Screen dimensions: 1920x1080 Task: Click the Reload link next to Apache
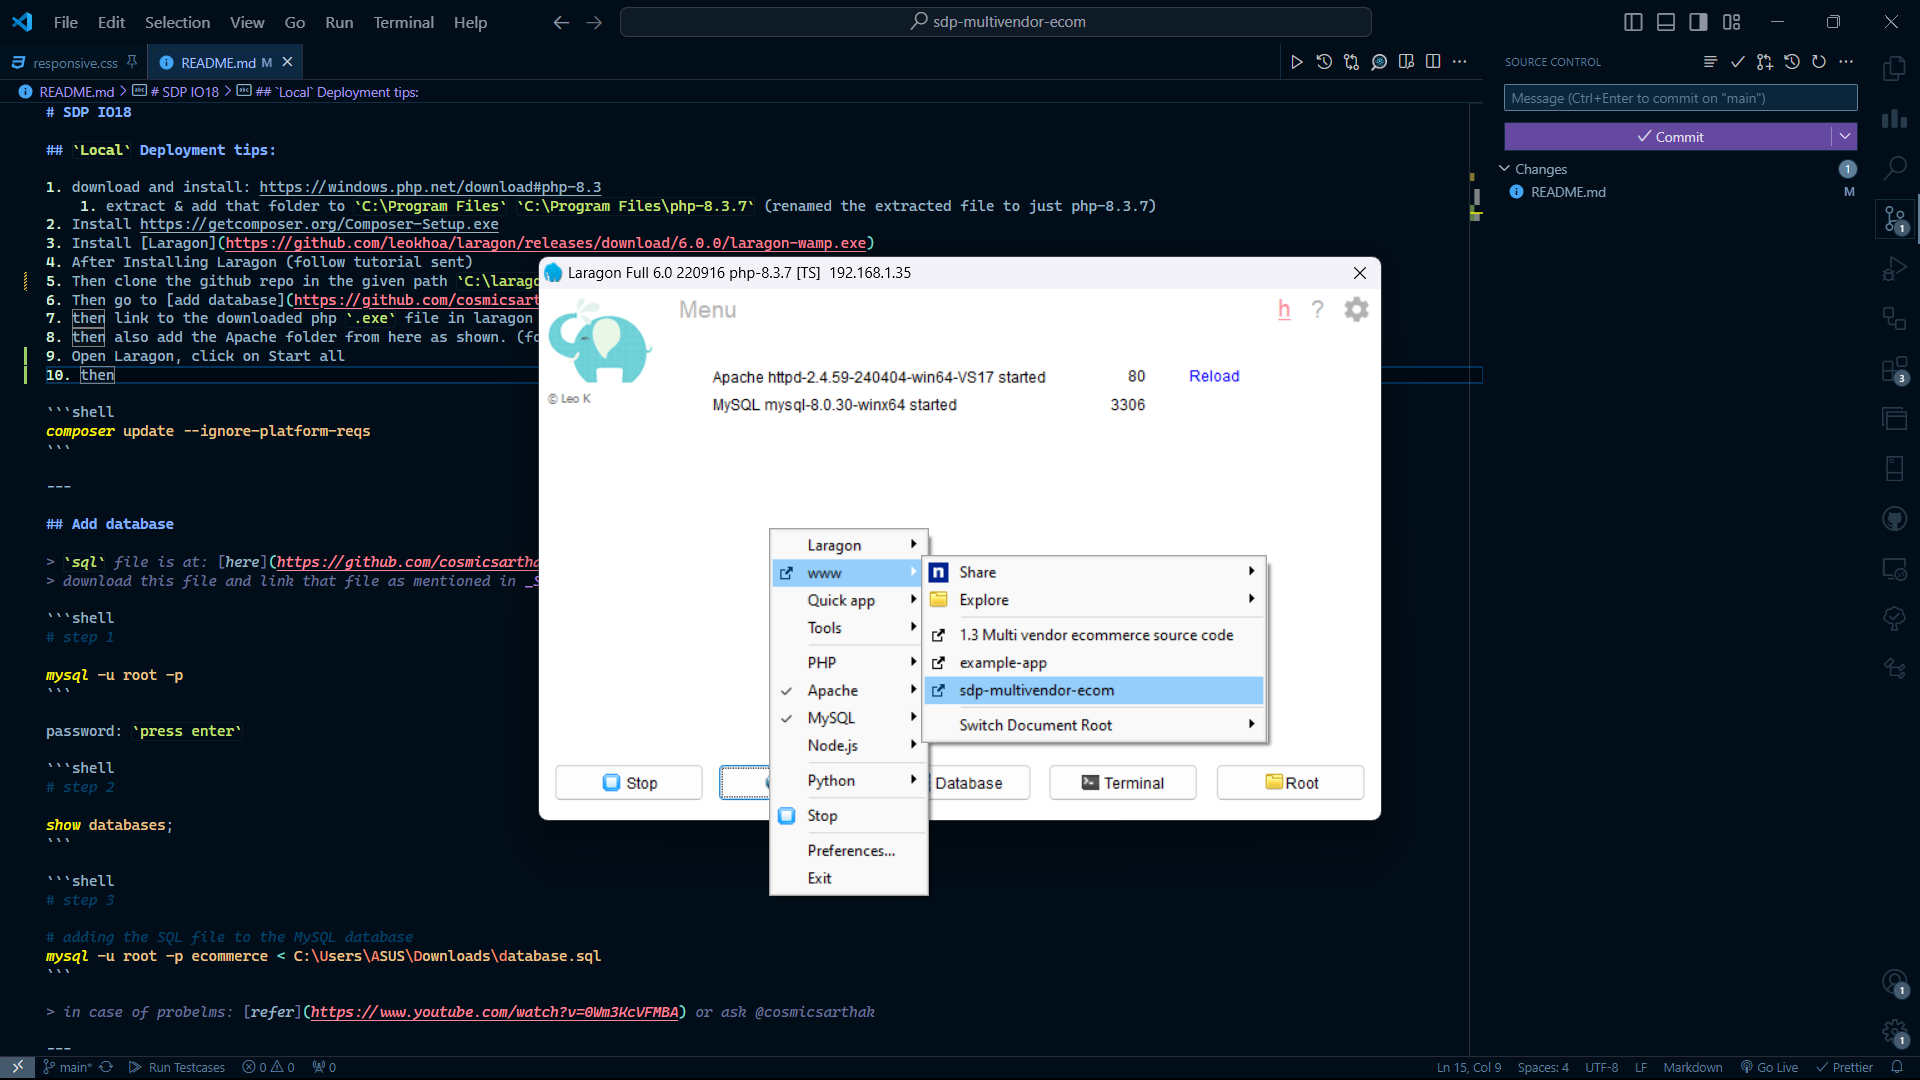1214,376
